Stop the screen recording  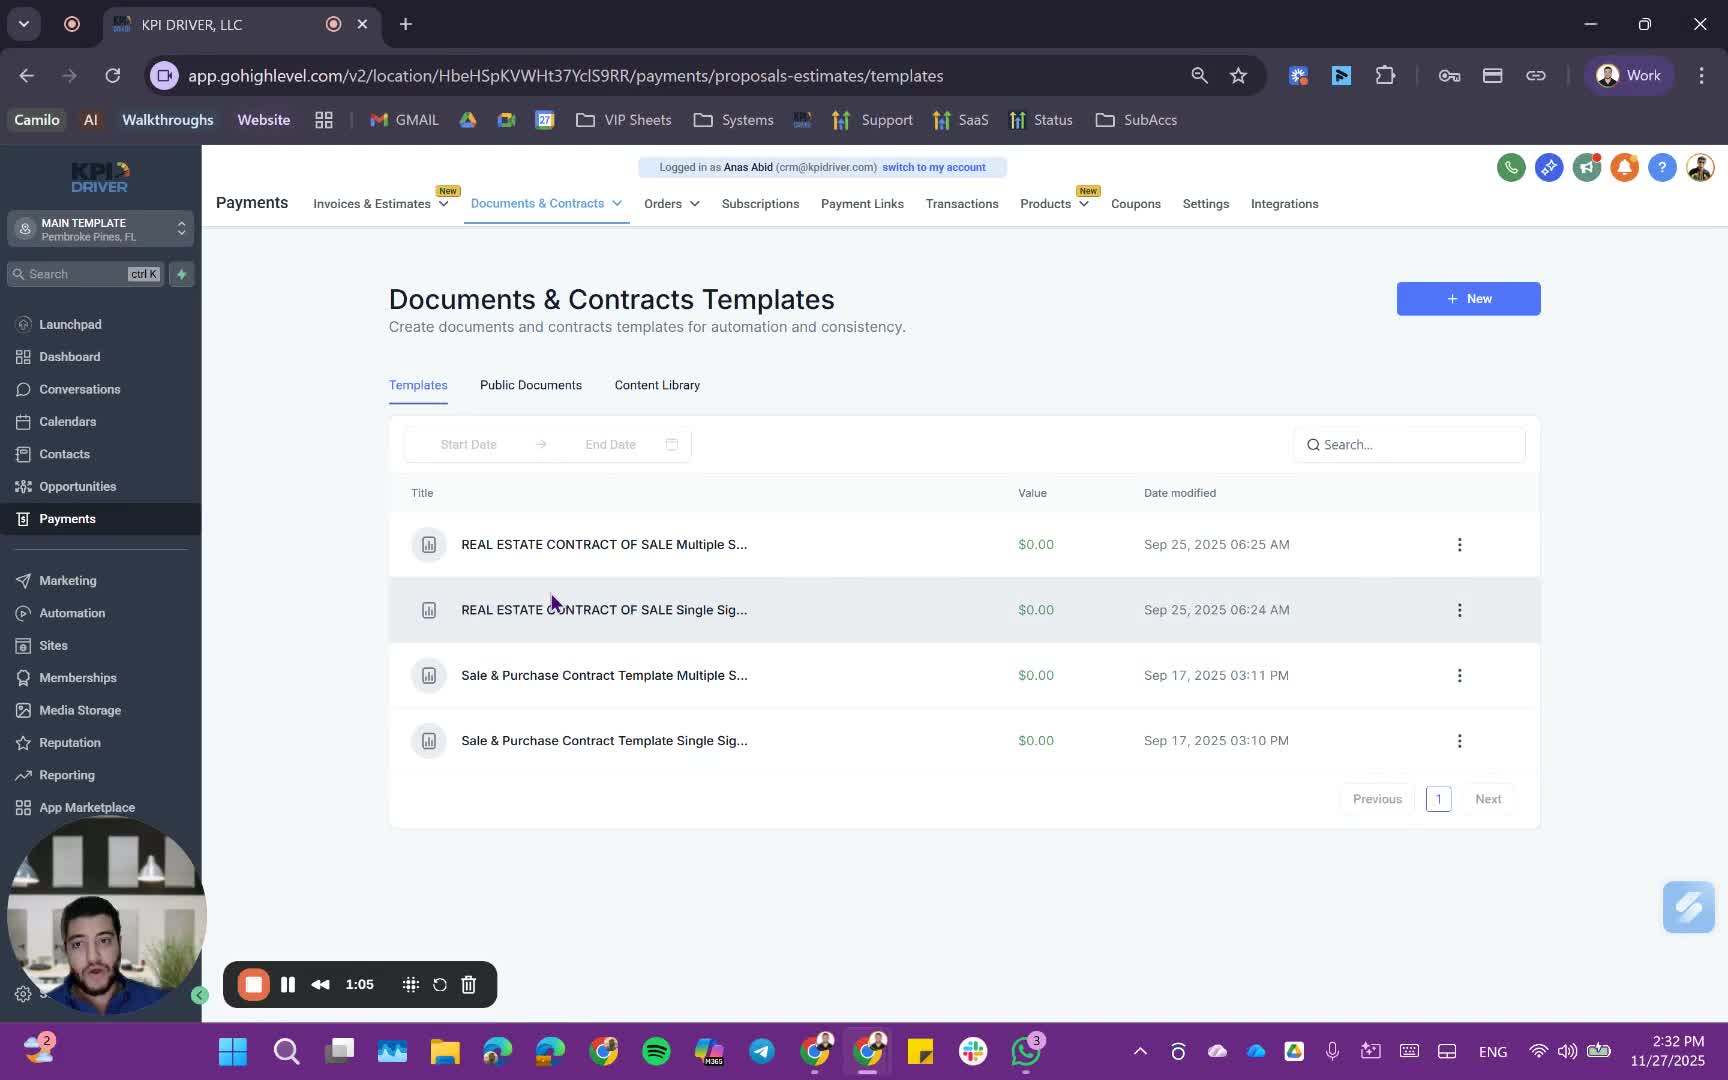point(254,985)
